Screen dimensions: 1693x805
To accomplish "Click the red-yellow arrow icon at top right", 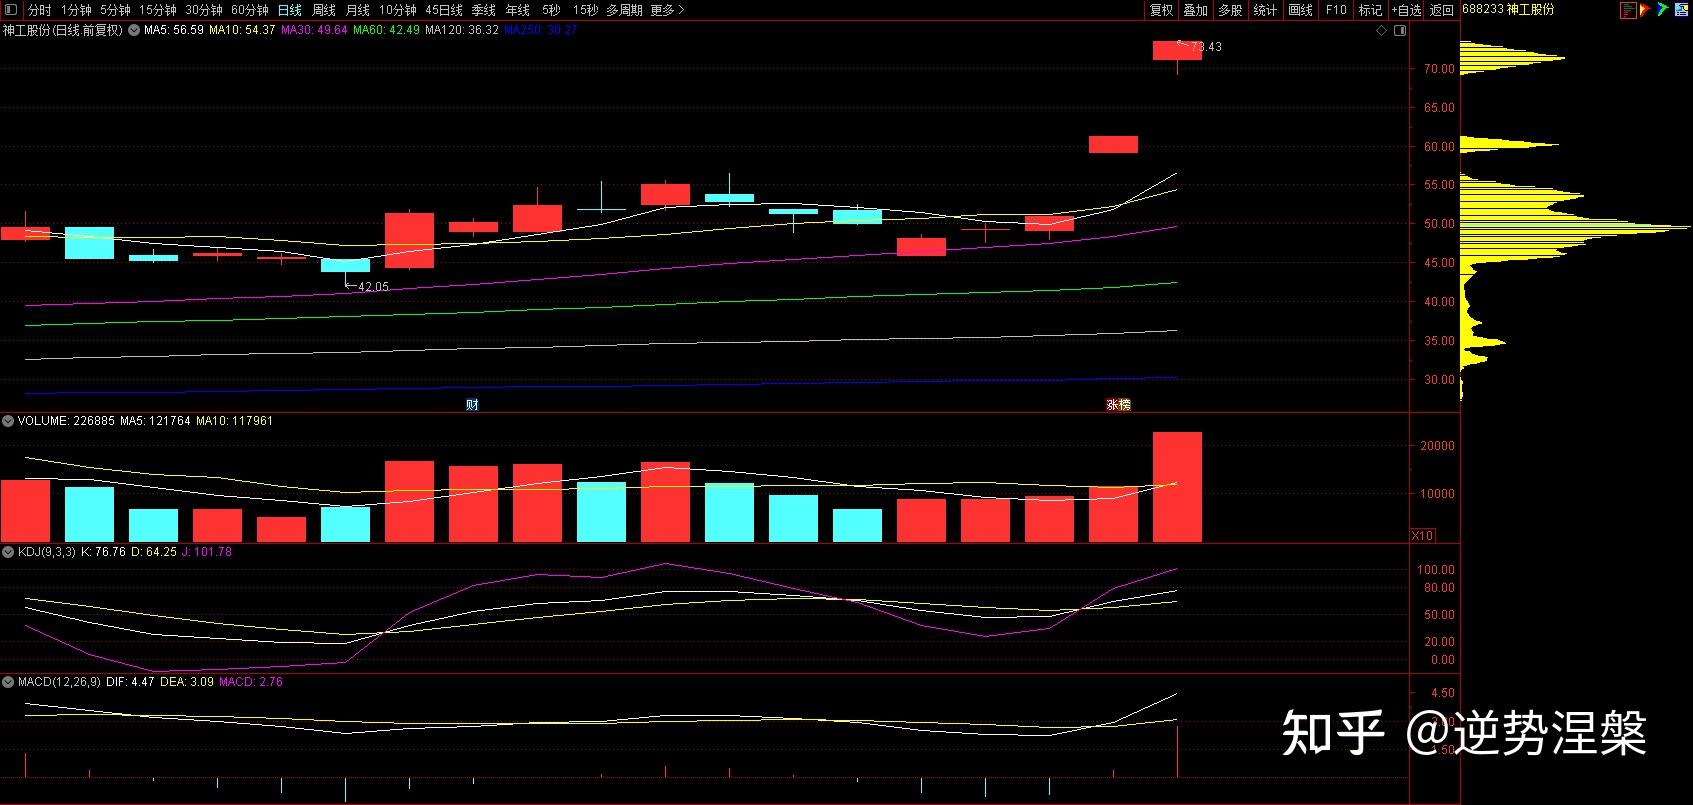I will tap(1645, 10).
